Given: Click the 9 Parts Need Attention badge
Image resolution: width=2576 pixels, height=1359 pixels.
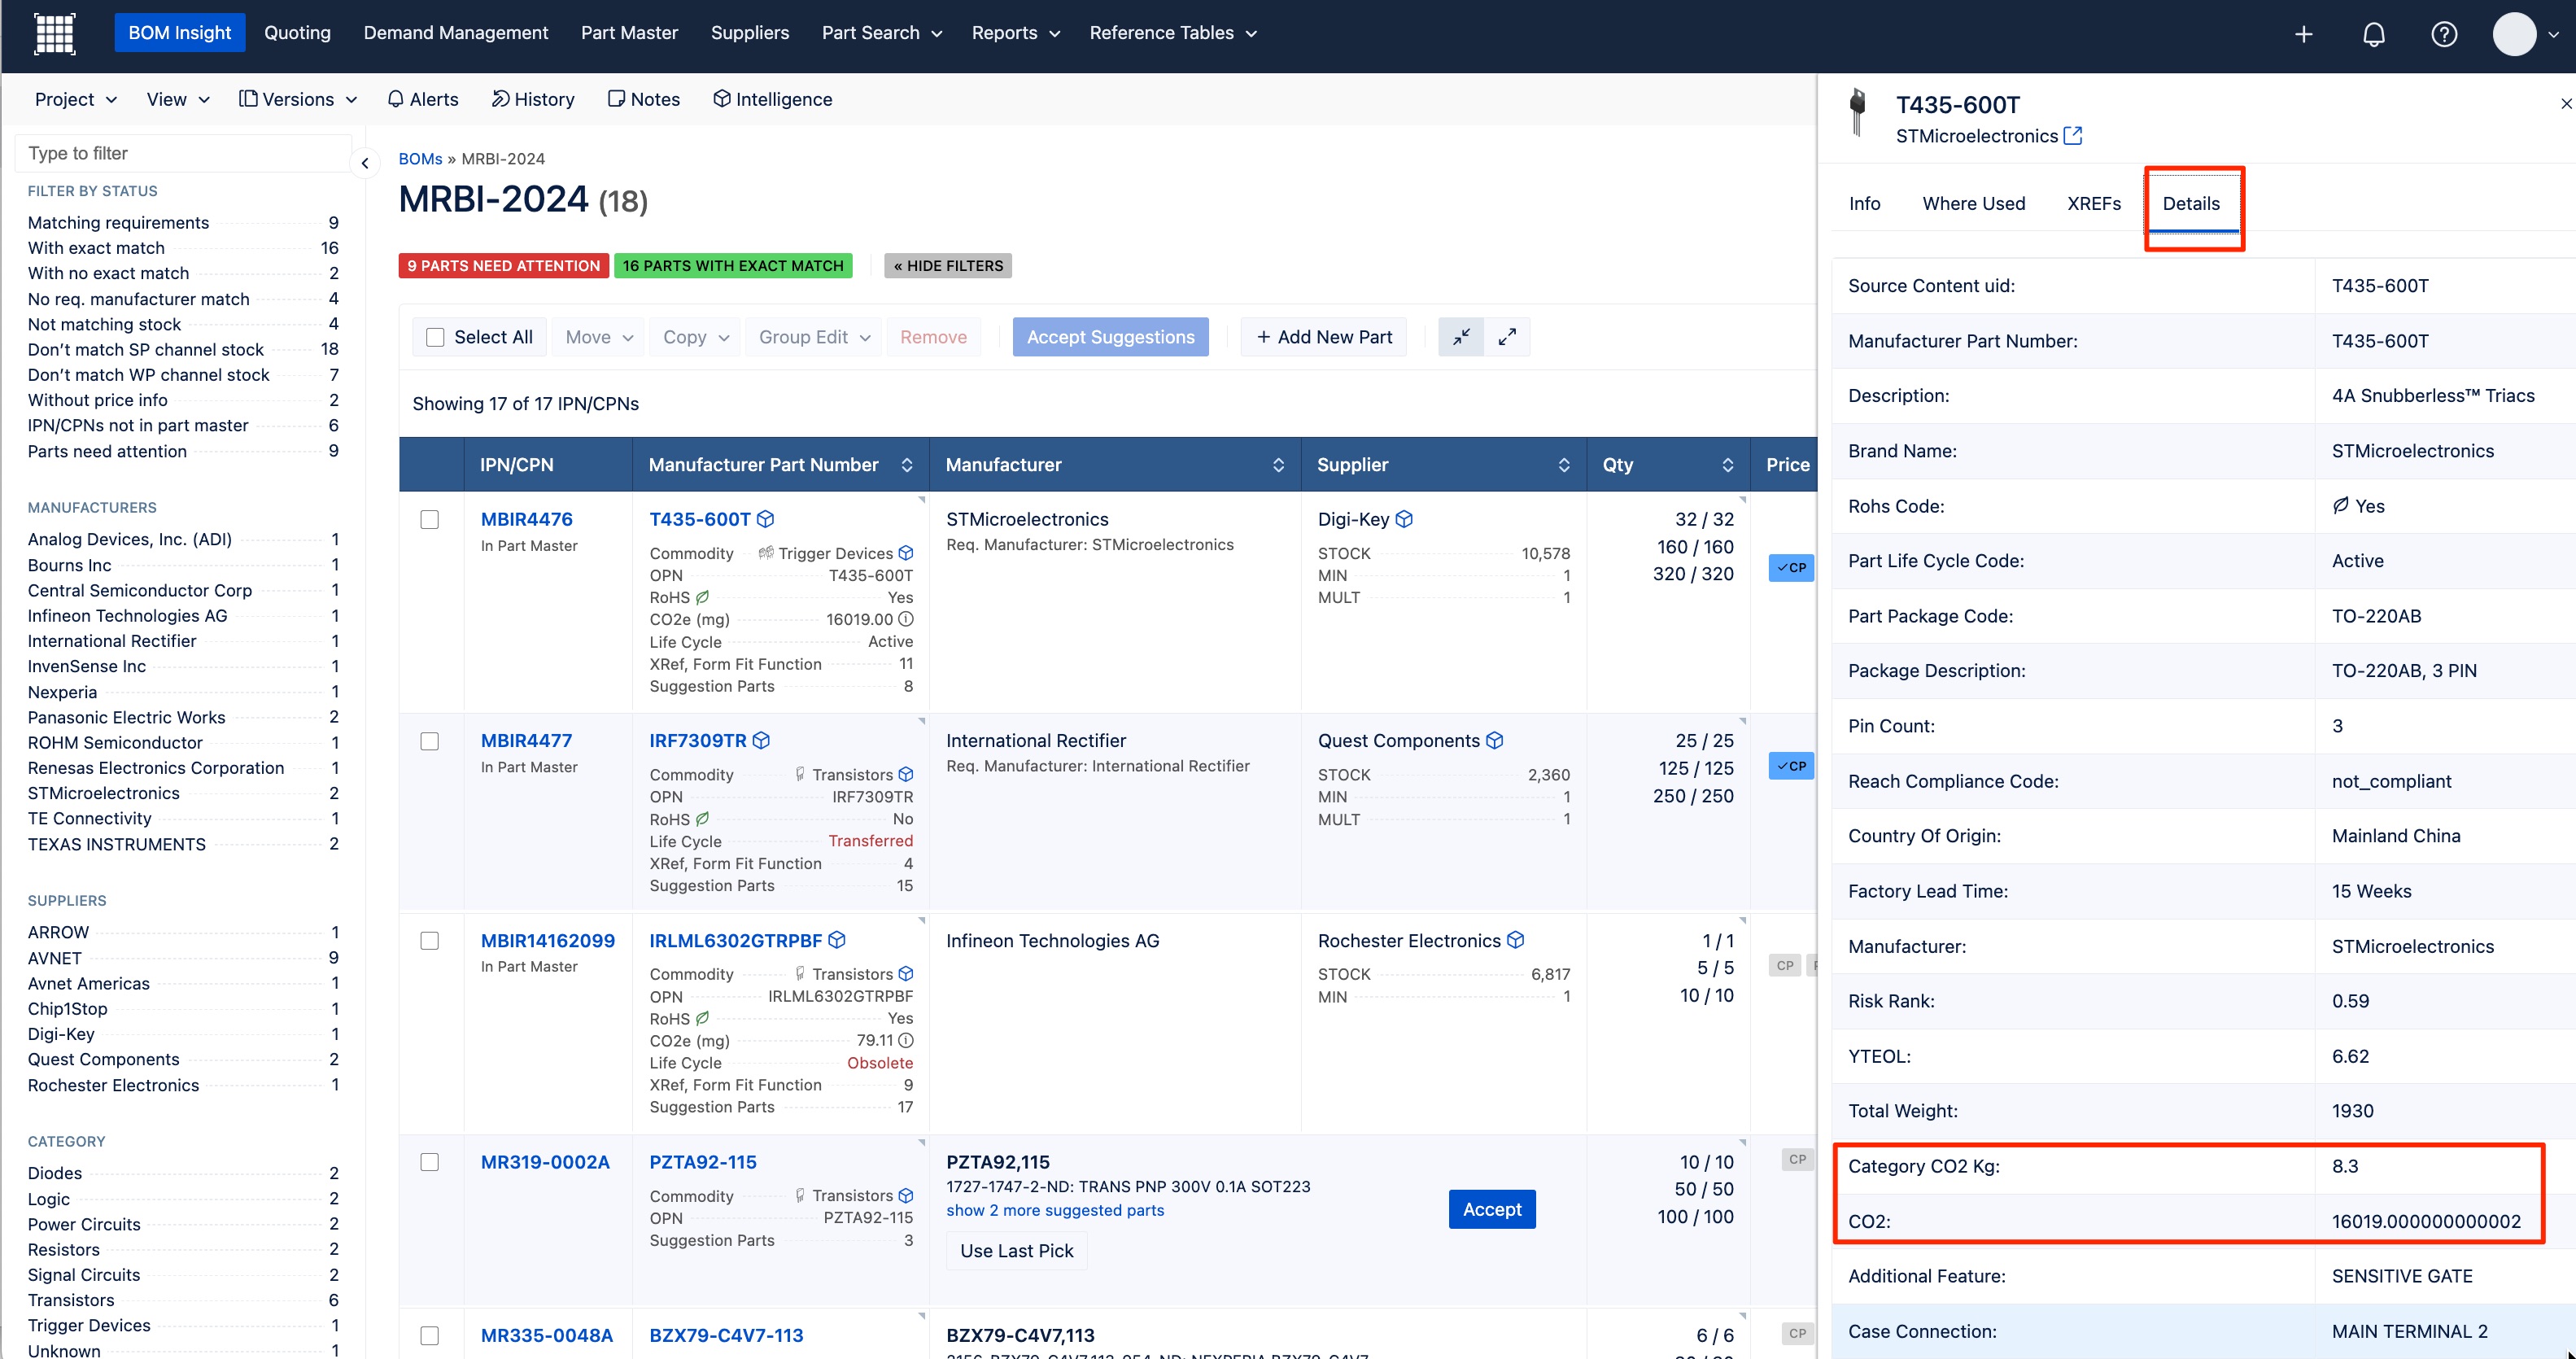Looking at the screenshot, I should (x=503, y=266).
